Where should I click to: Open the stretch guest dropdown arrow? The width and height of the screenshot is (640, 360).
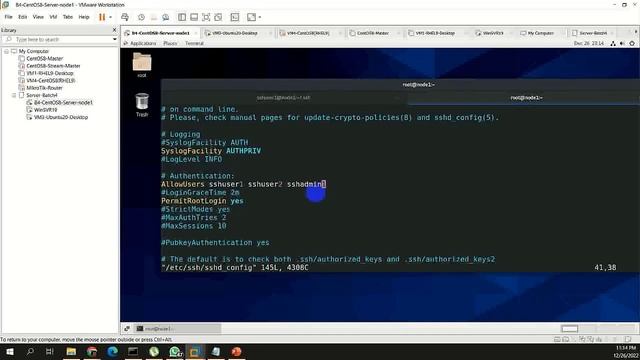(260, 17)
